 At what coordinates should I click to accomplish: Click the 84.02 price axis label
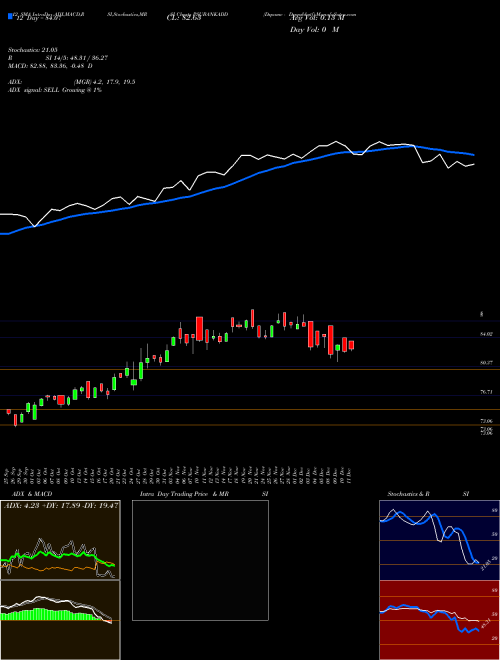pos(487,334)
